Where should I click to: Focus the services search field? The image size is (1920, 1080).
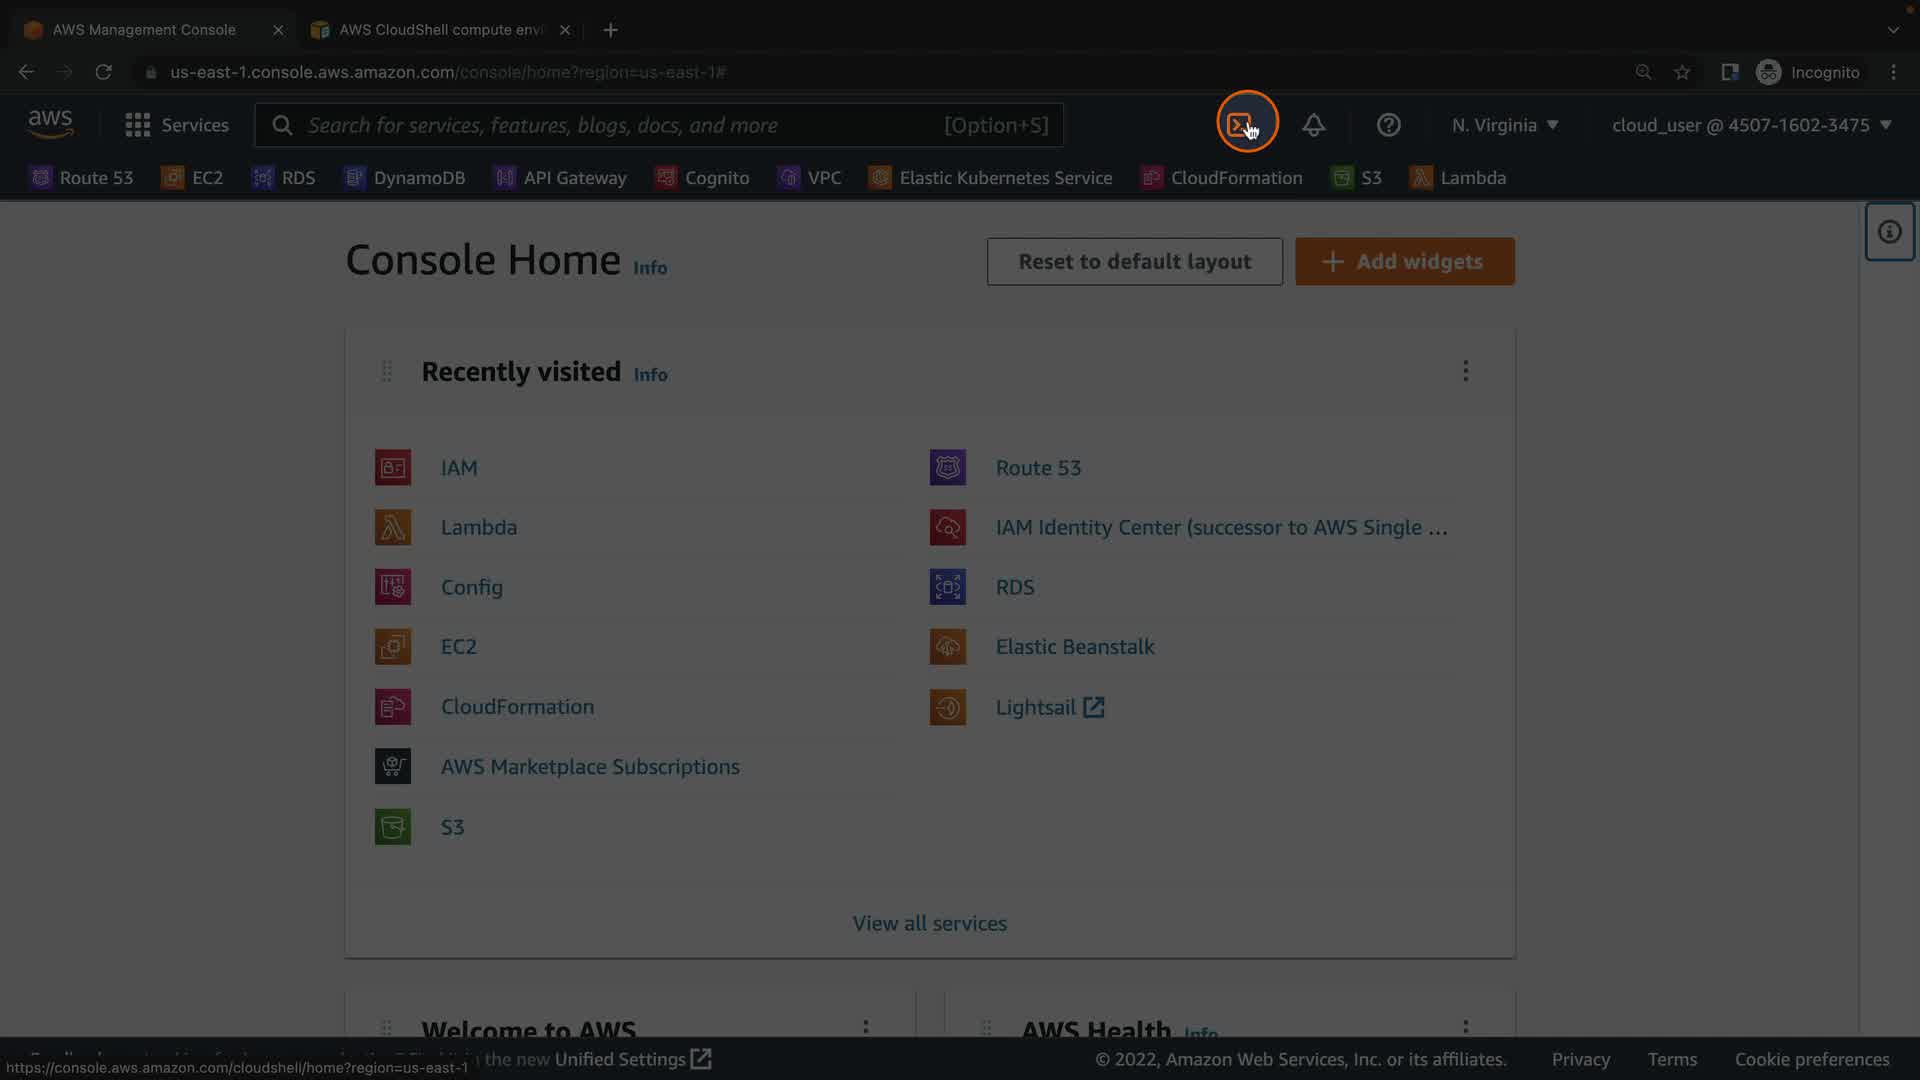pos(620,125)
